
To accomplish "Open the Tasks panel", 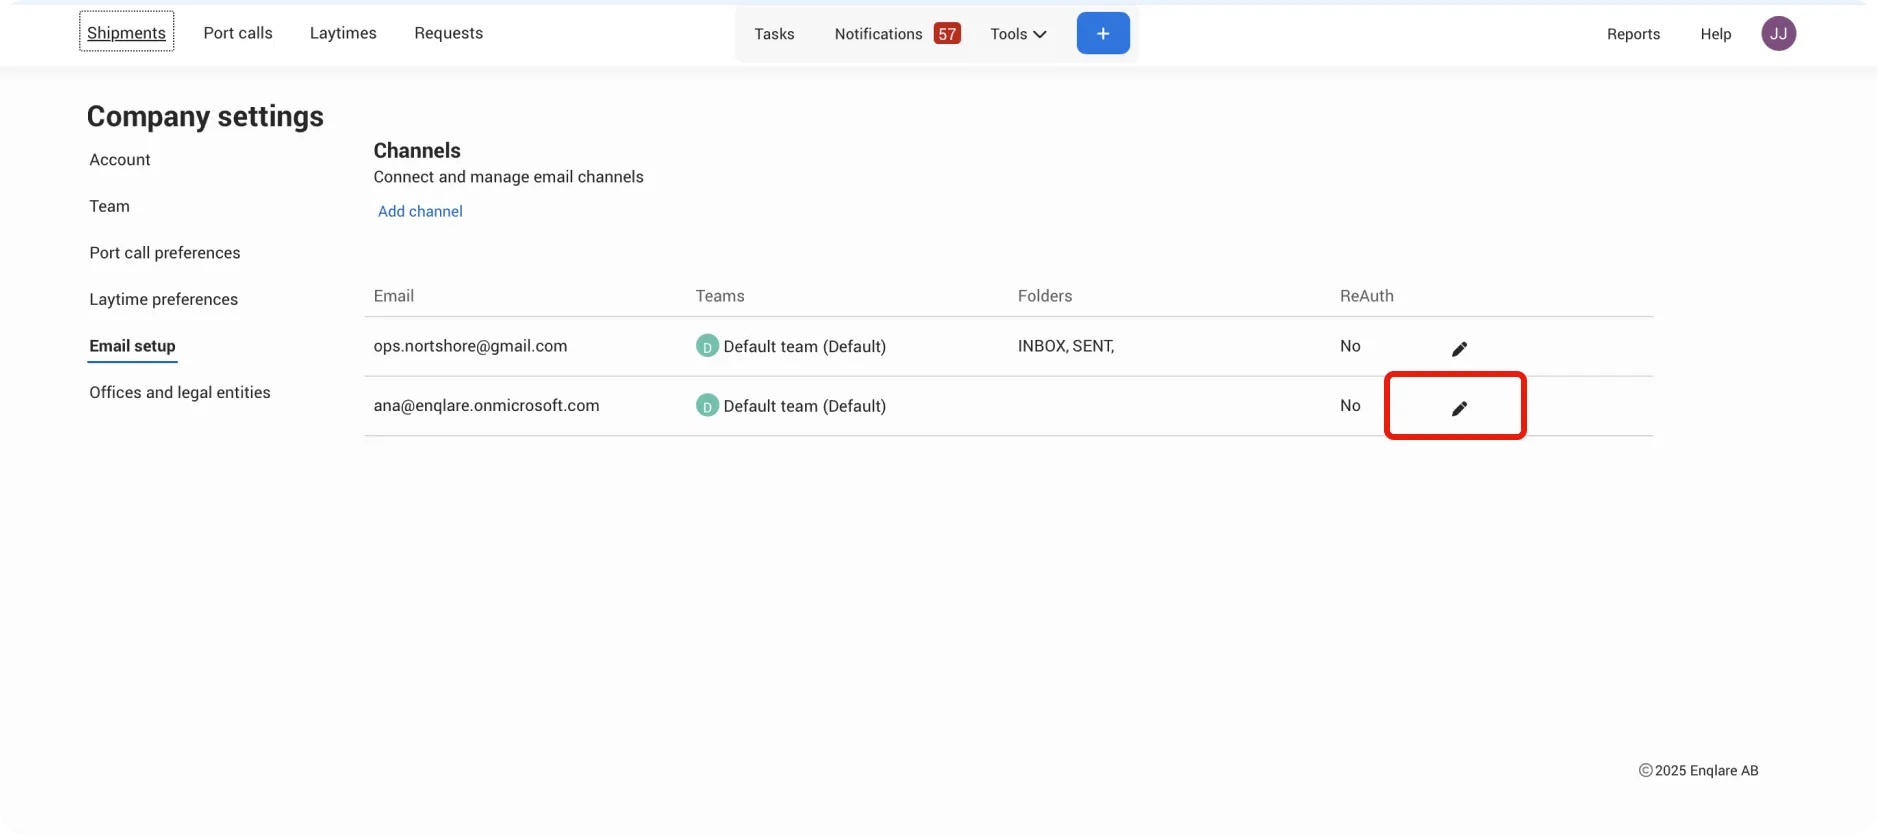I will pyautogui.click(x=774, y=34).
